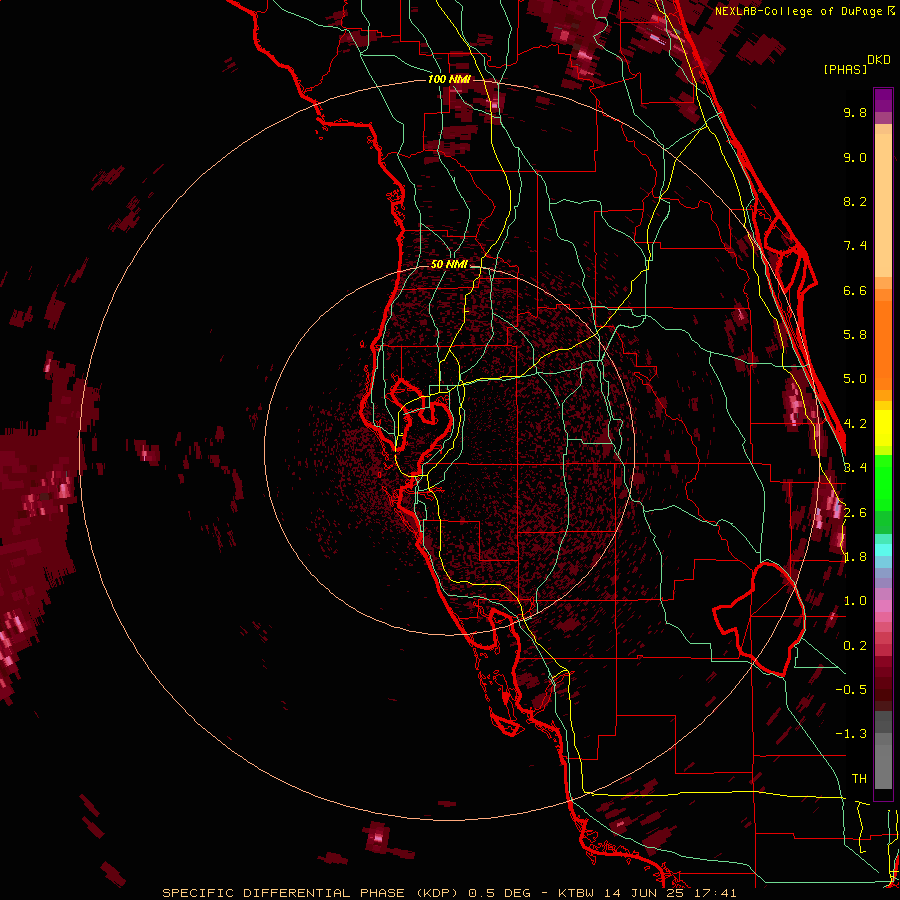Click the [PHAS] units label
This screenshot has height=900, width=900.
click(x=845, y=70)
